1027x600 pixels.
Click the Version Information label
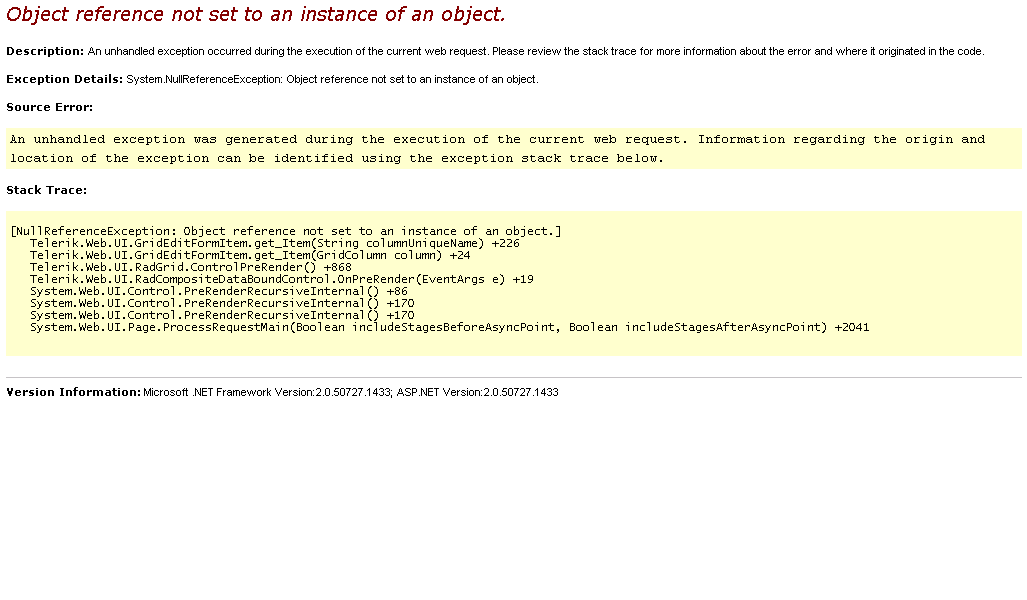pyautogui.click(x=73, y=392)
